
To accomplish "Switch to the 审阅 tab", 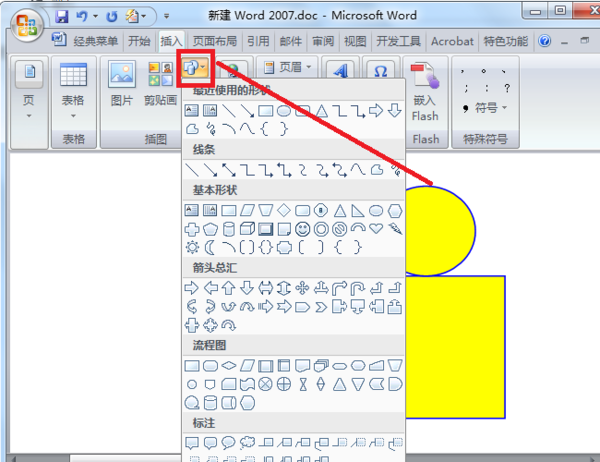I will click(x=323, y=41).
